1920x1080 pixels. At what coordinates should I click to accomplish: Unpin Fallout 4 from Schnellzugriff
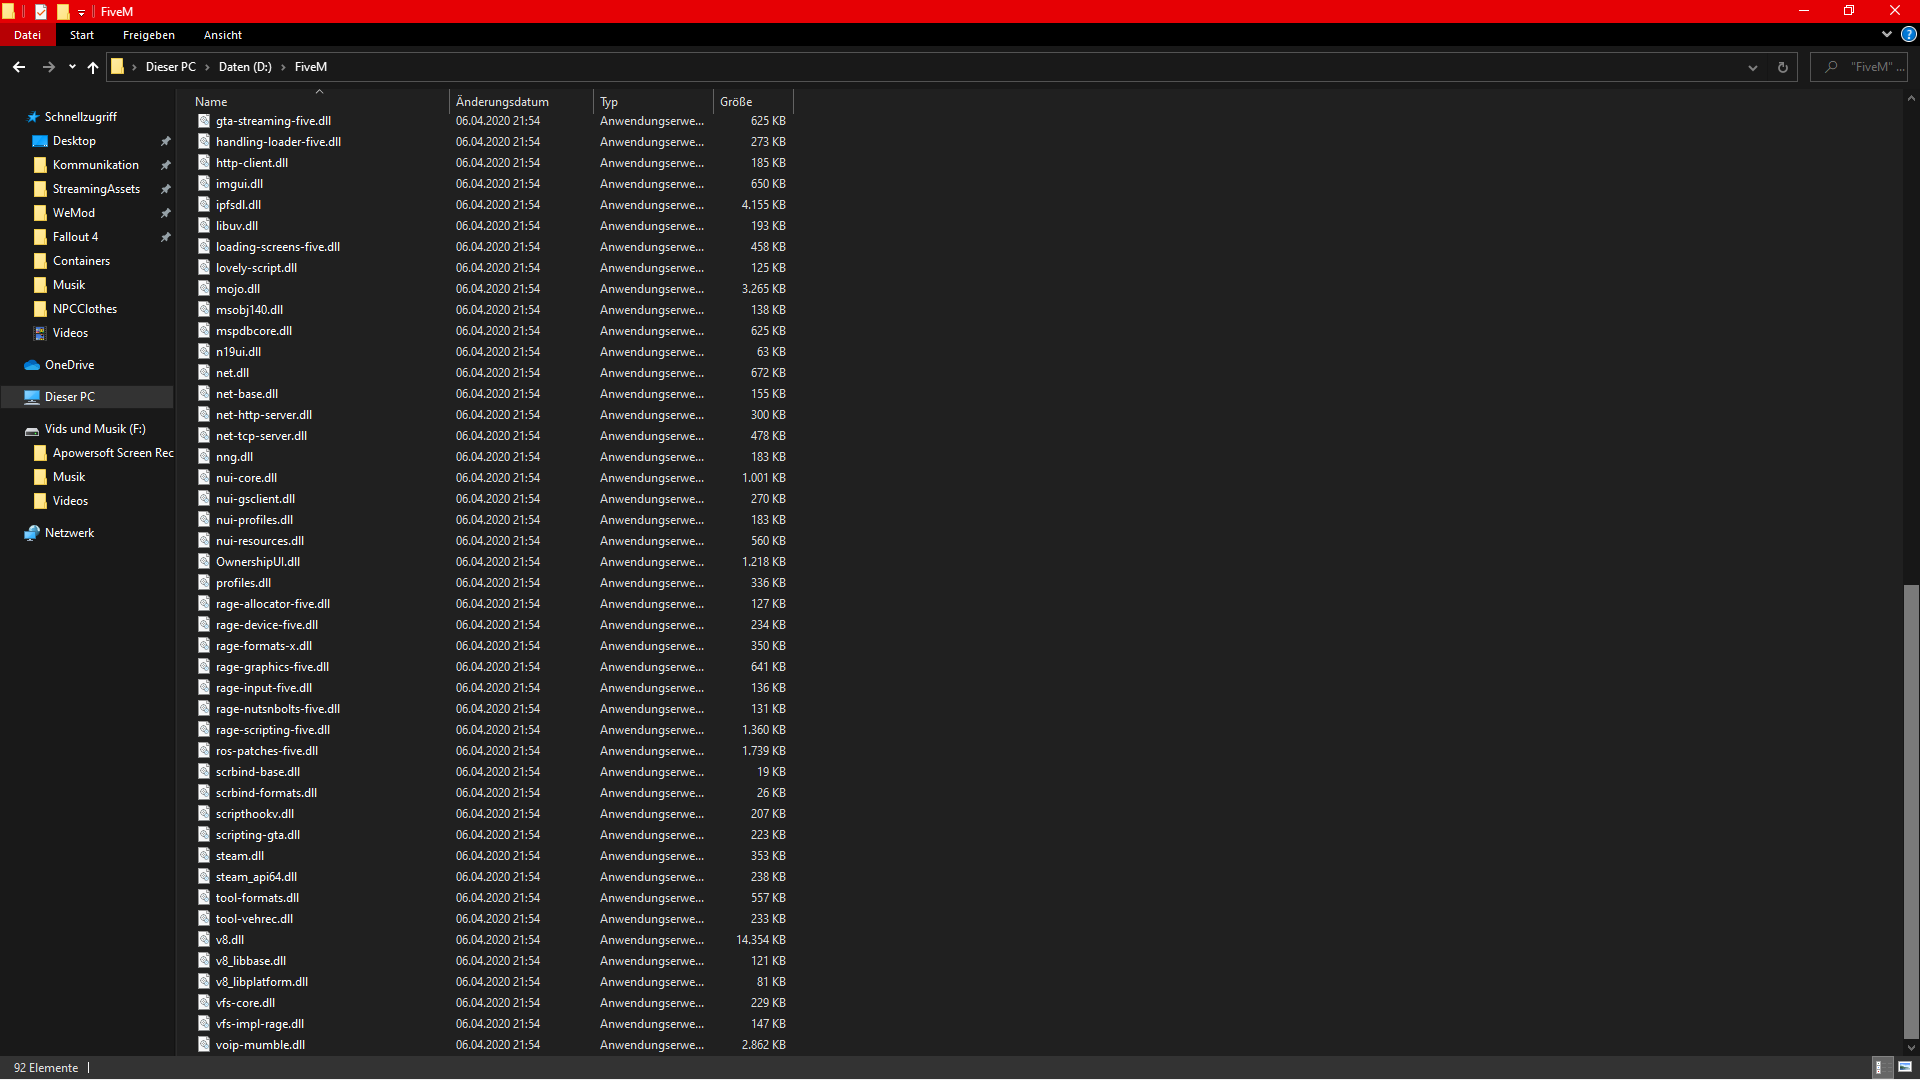point(165,237)
